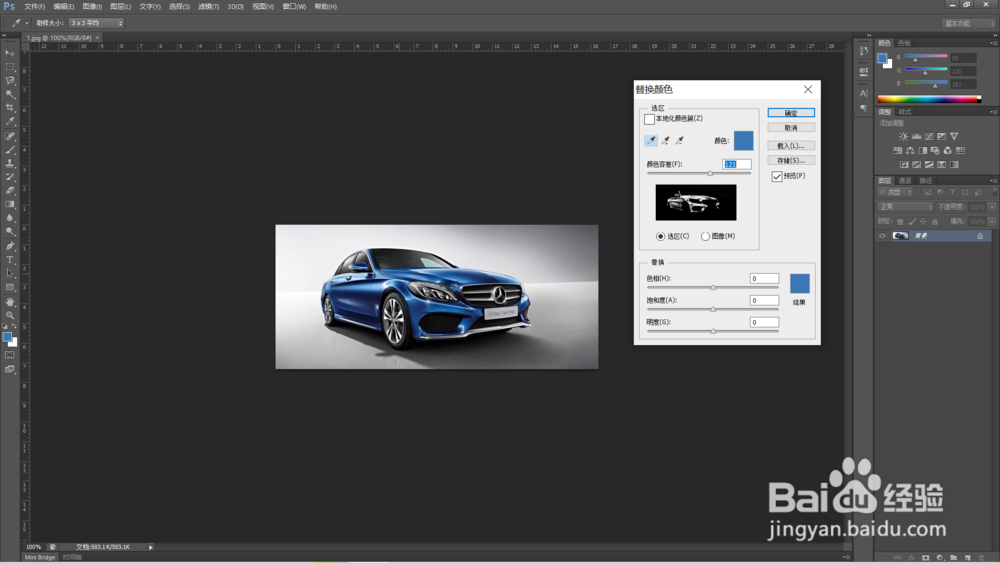Choose the Image (M) radio button
This screenshot has width=1000, height=563.
tap(705, 237)
